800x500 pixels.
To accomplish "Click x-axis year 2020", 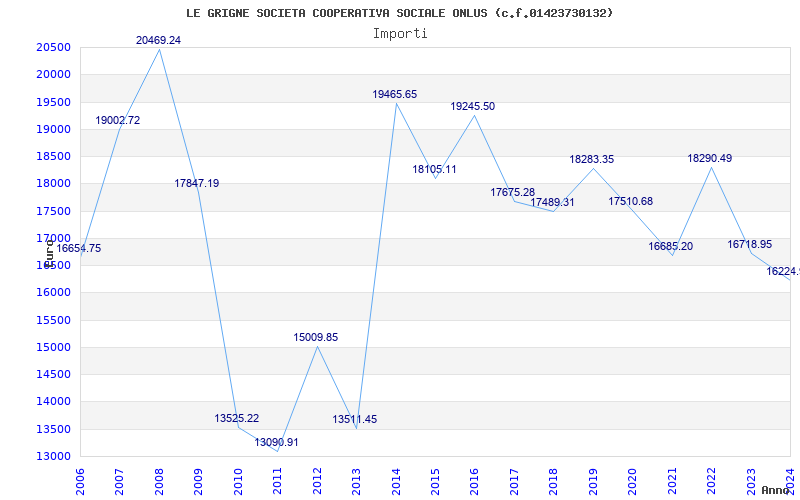I will pos(633,482).
